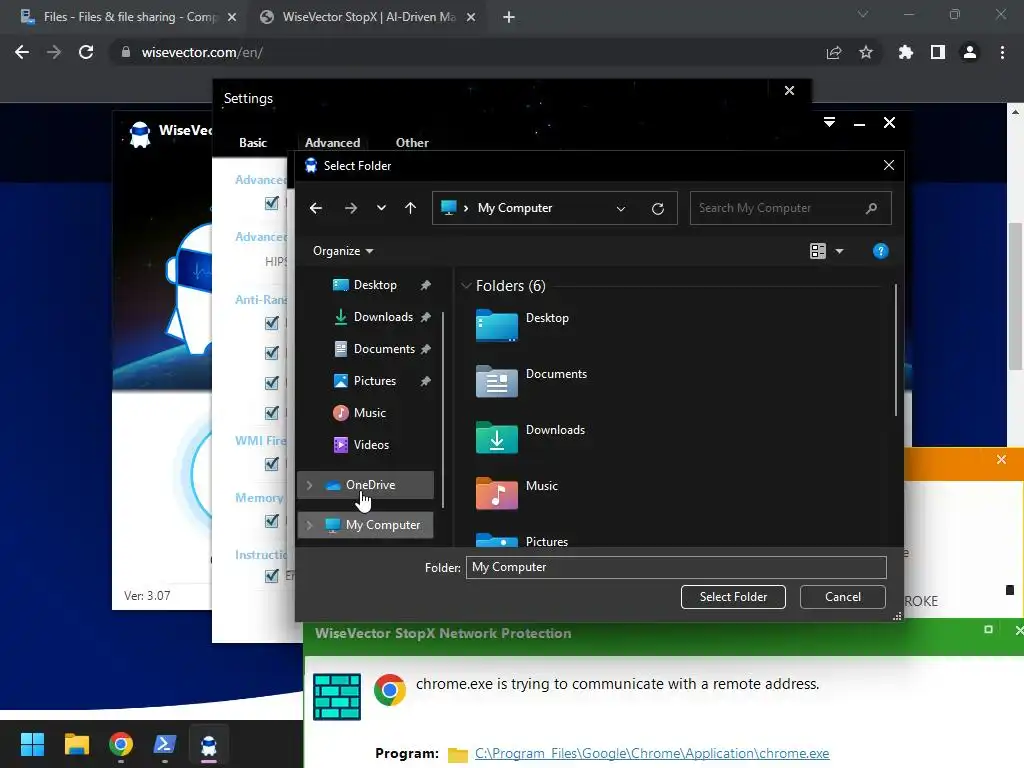This screenshot has width=1024, height=768.
Task: Click the Cancel button
Action: (842, 597)
